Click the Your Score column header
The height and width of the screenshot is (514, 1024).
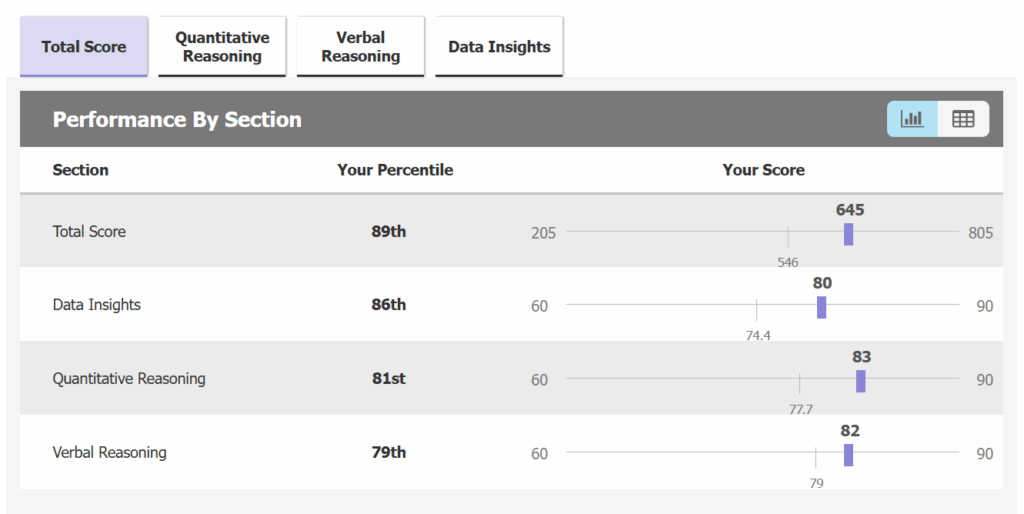coord(763,170)
